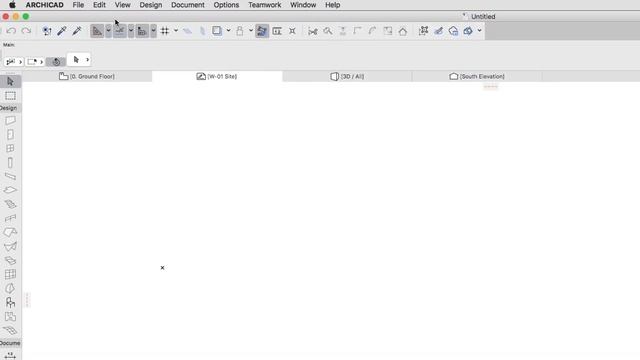Viewport: 640px width, 360px height.
Task: Expand first Info Box selection method chevron
Action: click(20, 62)
